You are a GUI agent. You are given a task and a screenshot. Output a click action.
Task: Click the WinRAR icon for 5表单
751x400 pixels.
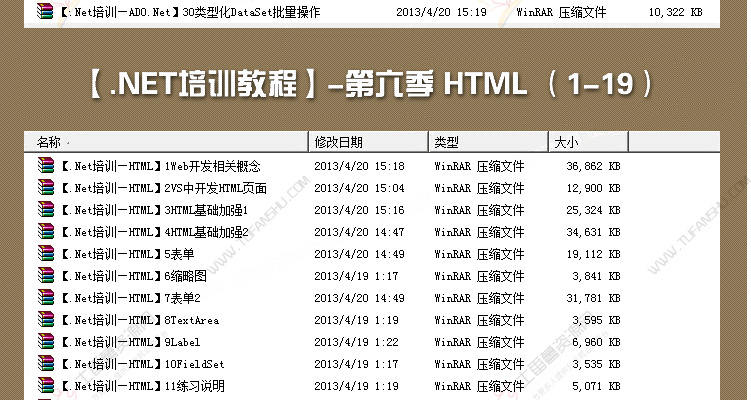pos(46,254)
